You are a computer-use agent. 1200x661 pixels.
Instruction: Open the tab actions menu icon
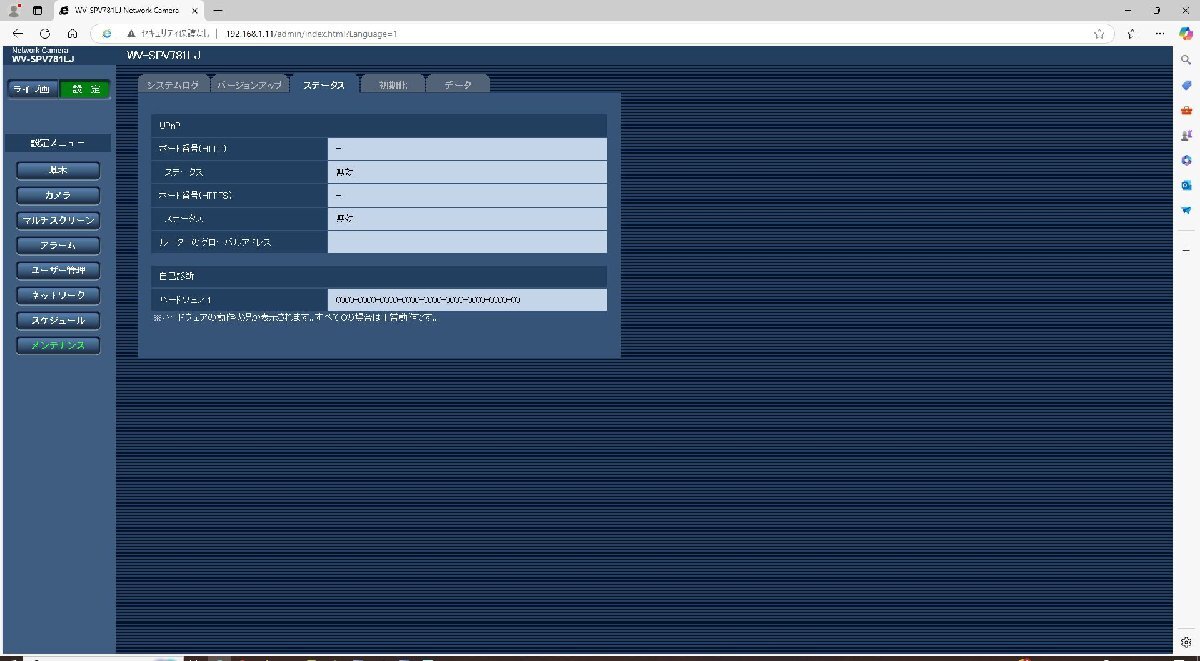click(x=37, y=9)
